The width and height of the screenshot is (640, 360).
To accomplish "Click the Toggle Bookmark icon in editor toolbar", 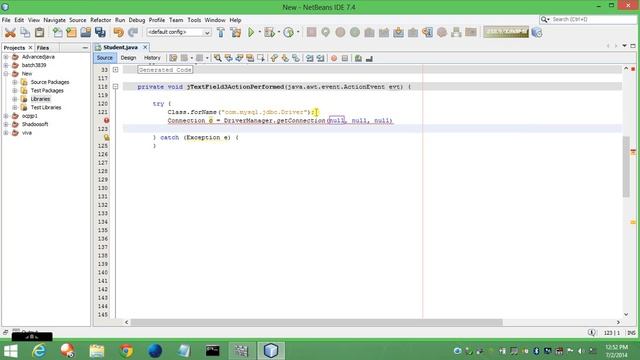I will 296,58.
